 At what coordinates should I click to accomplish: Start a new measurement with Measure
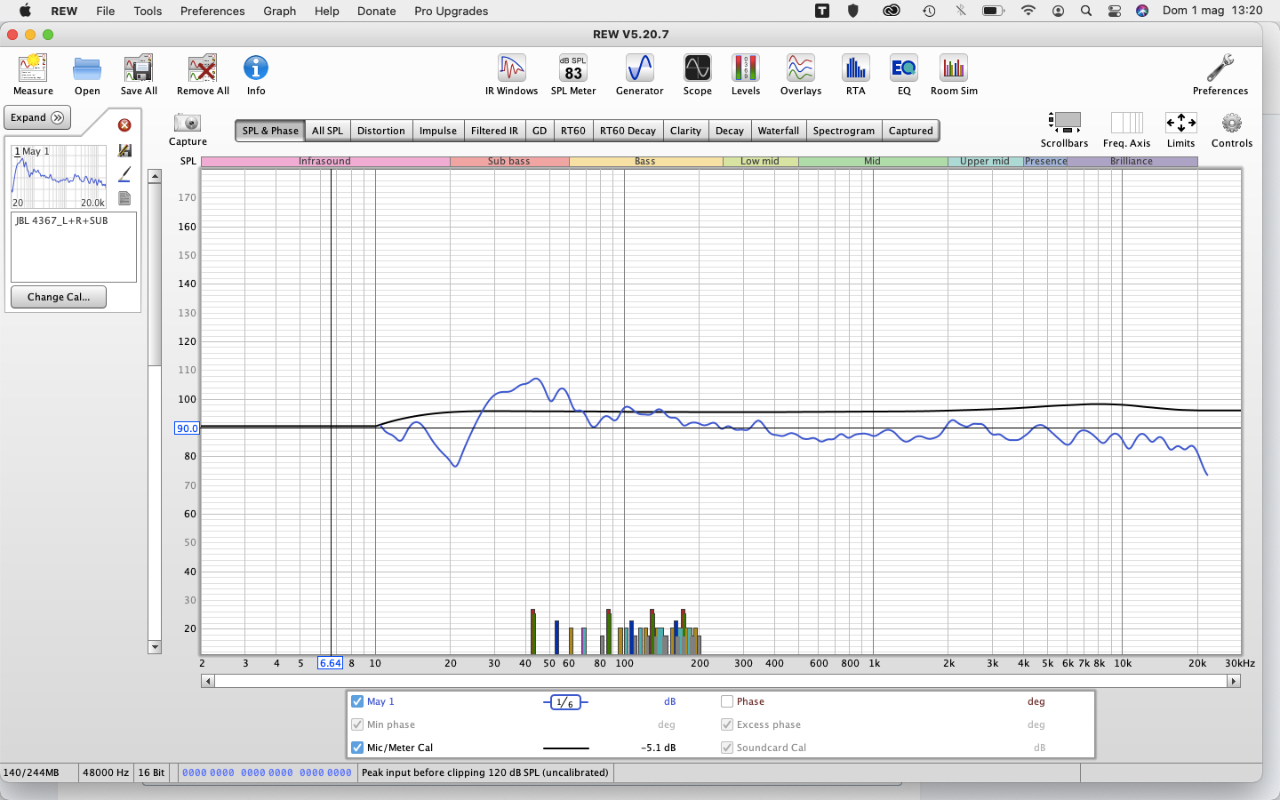(33, 75)
